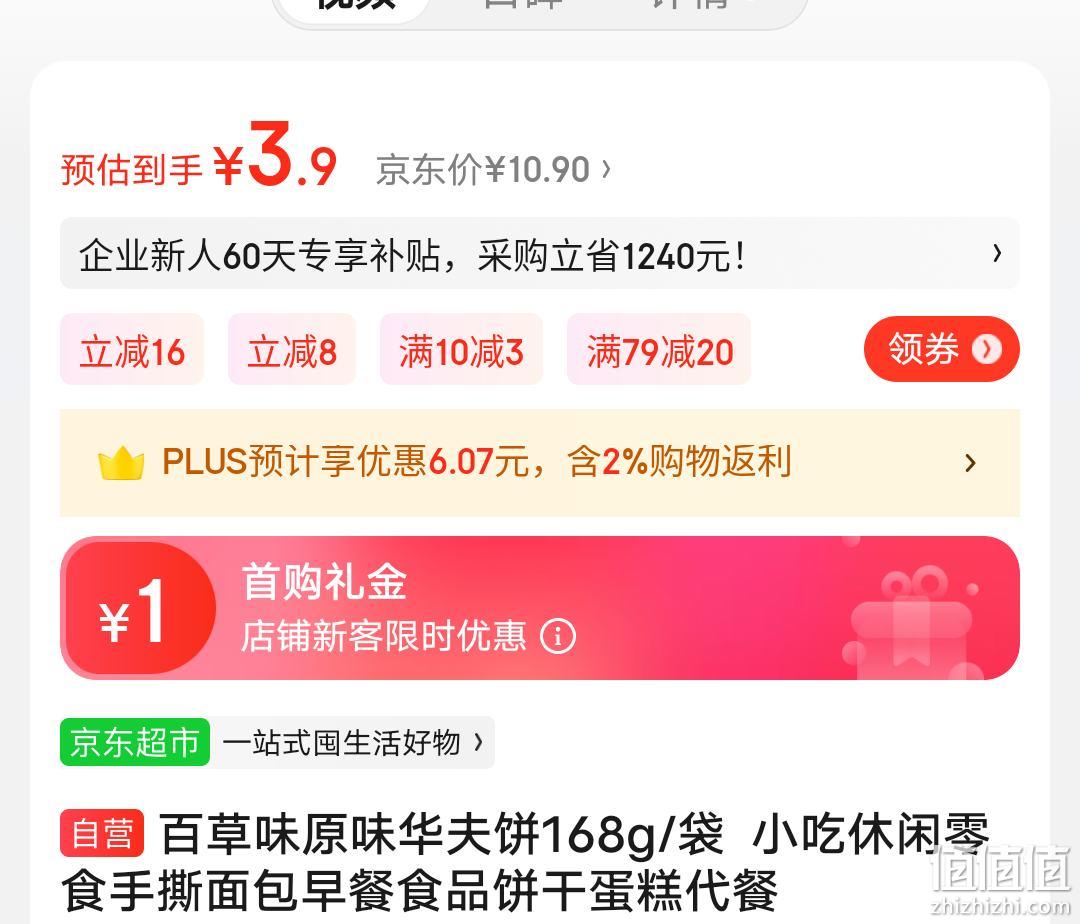
Task: Expand PLUS预计享优惠 row chevron
Action: pos(970,463)
